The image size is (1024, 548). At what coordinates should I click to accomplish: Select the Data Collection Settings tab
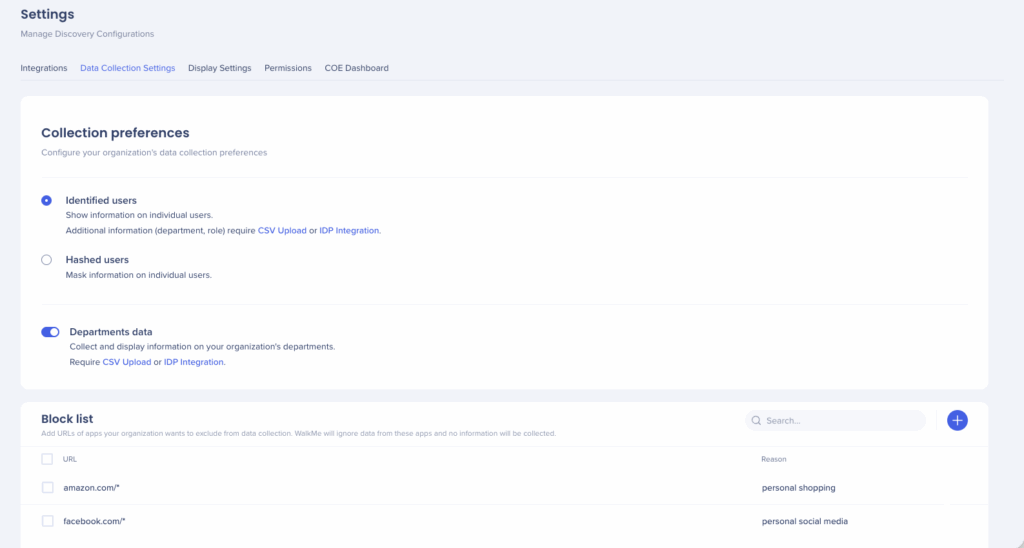point(128,68)
